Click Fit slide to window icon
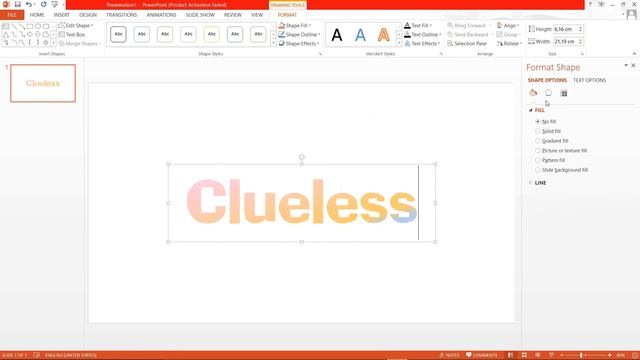640x360 pixels. click(x=635, y=355)
